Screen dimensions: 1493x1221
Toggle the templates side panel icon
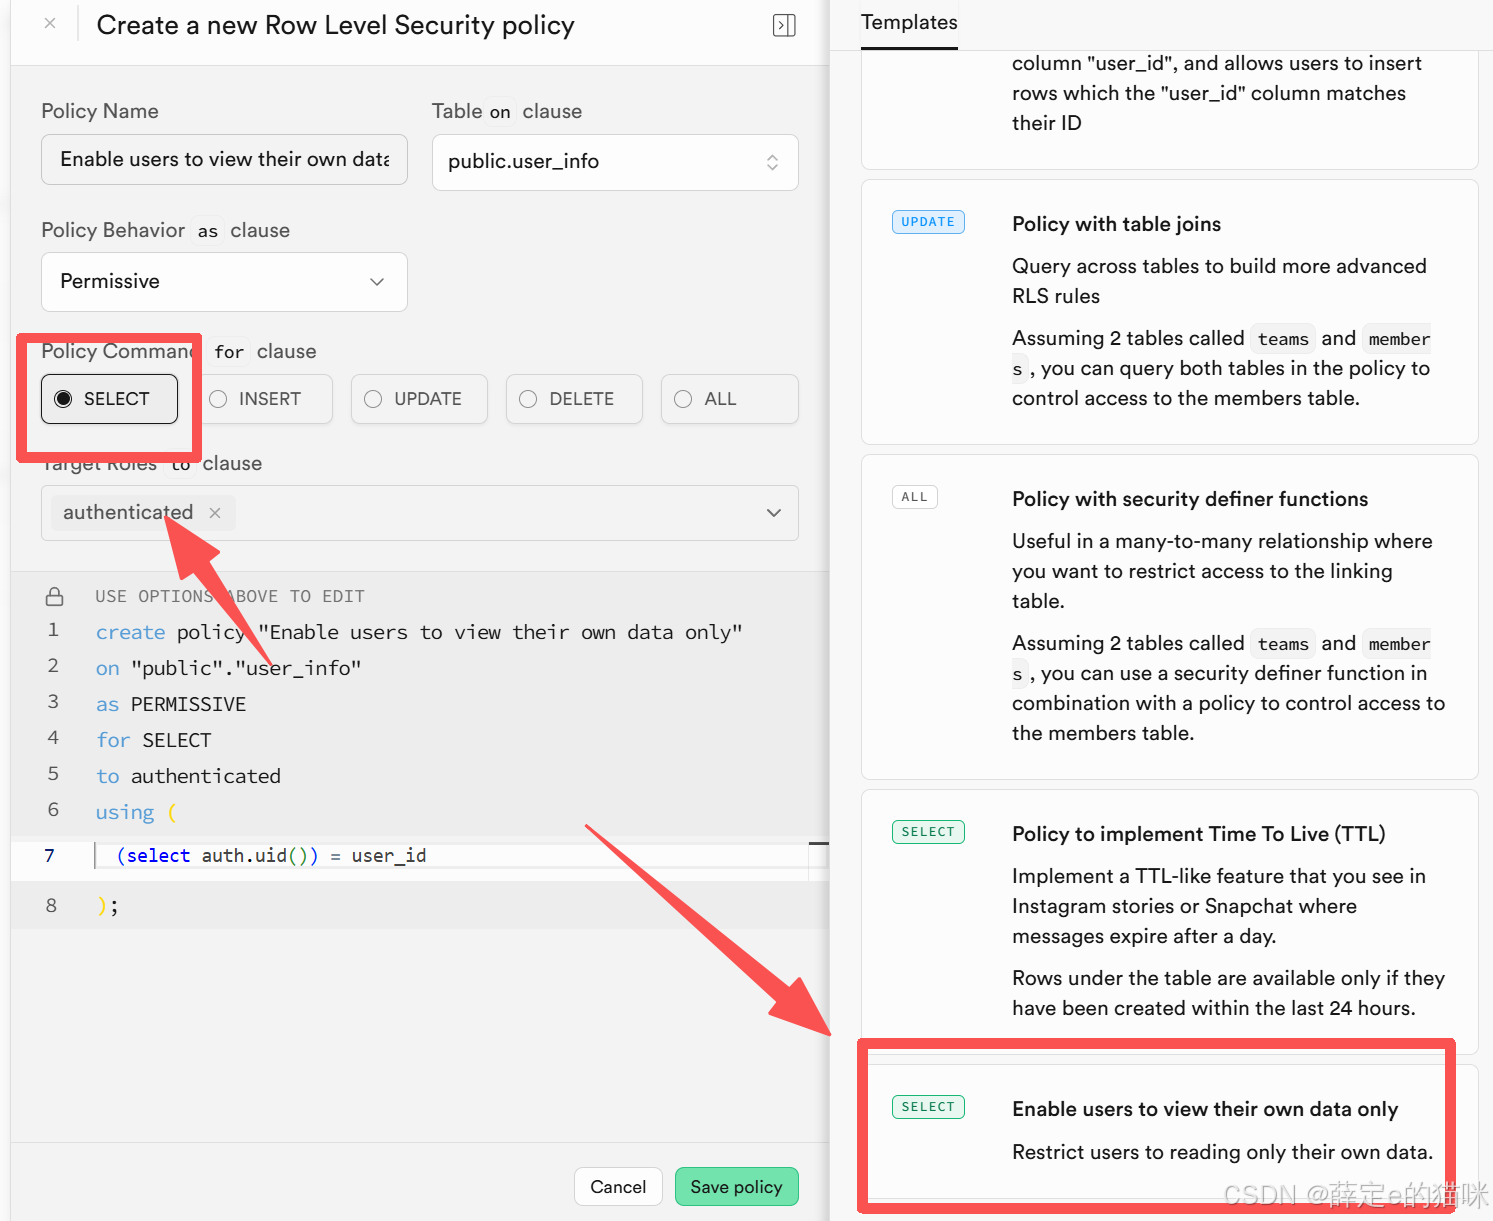point(785,26)
